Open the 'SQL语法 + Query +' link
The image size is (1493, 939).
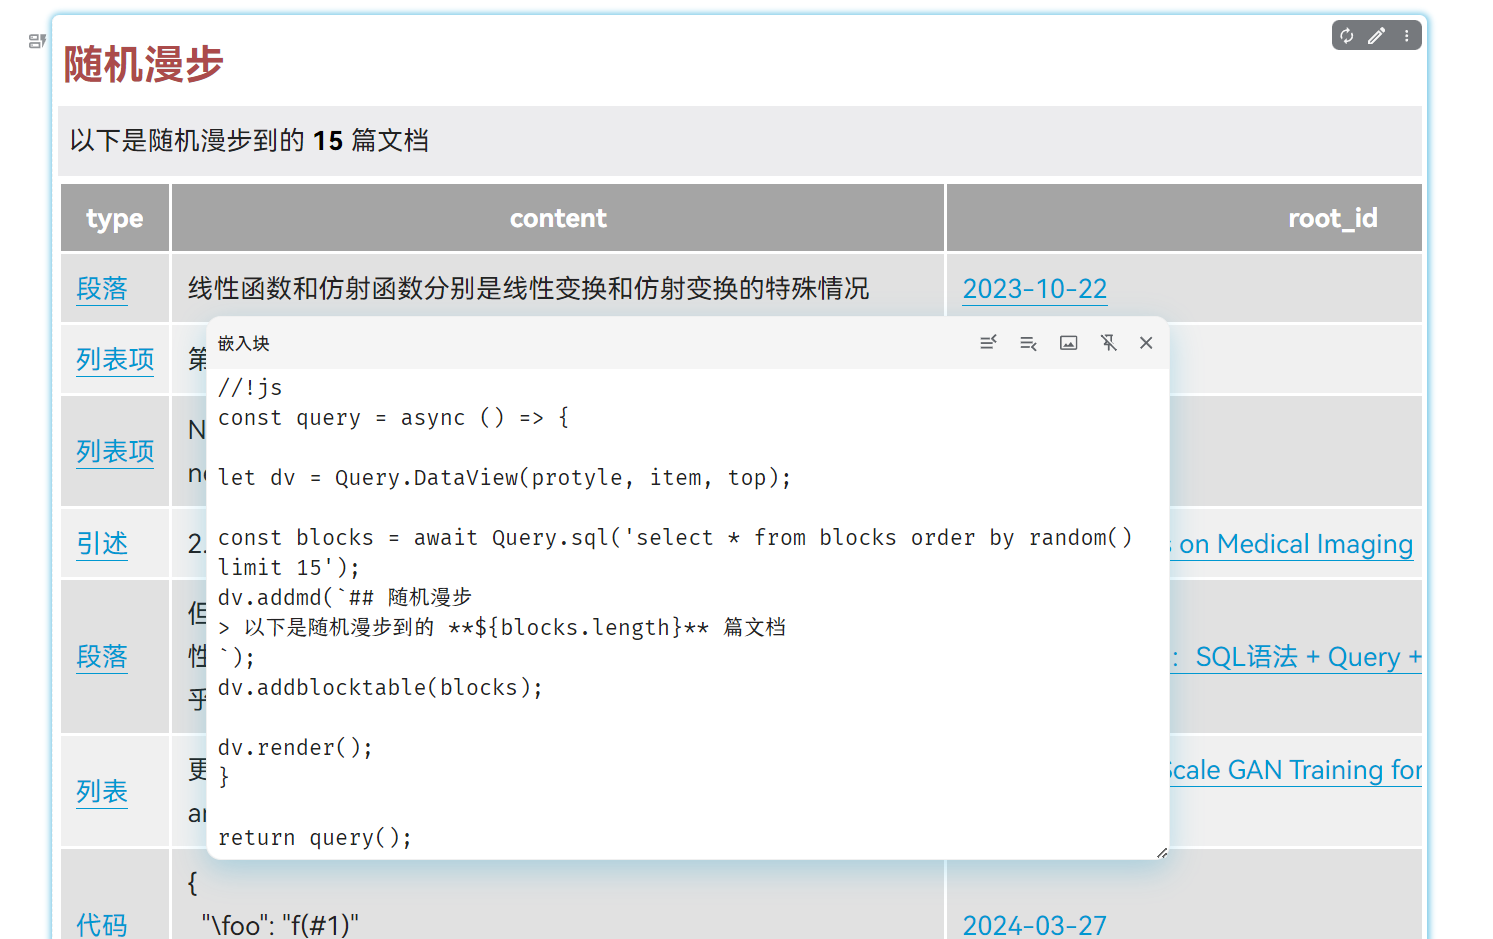tap(1296, 657)
